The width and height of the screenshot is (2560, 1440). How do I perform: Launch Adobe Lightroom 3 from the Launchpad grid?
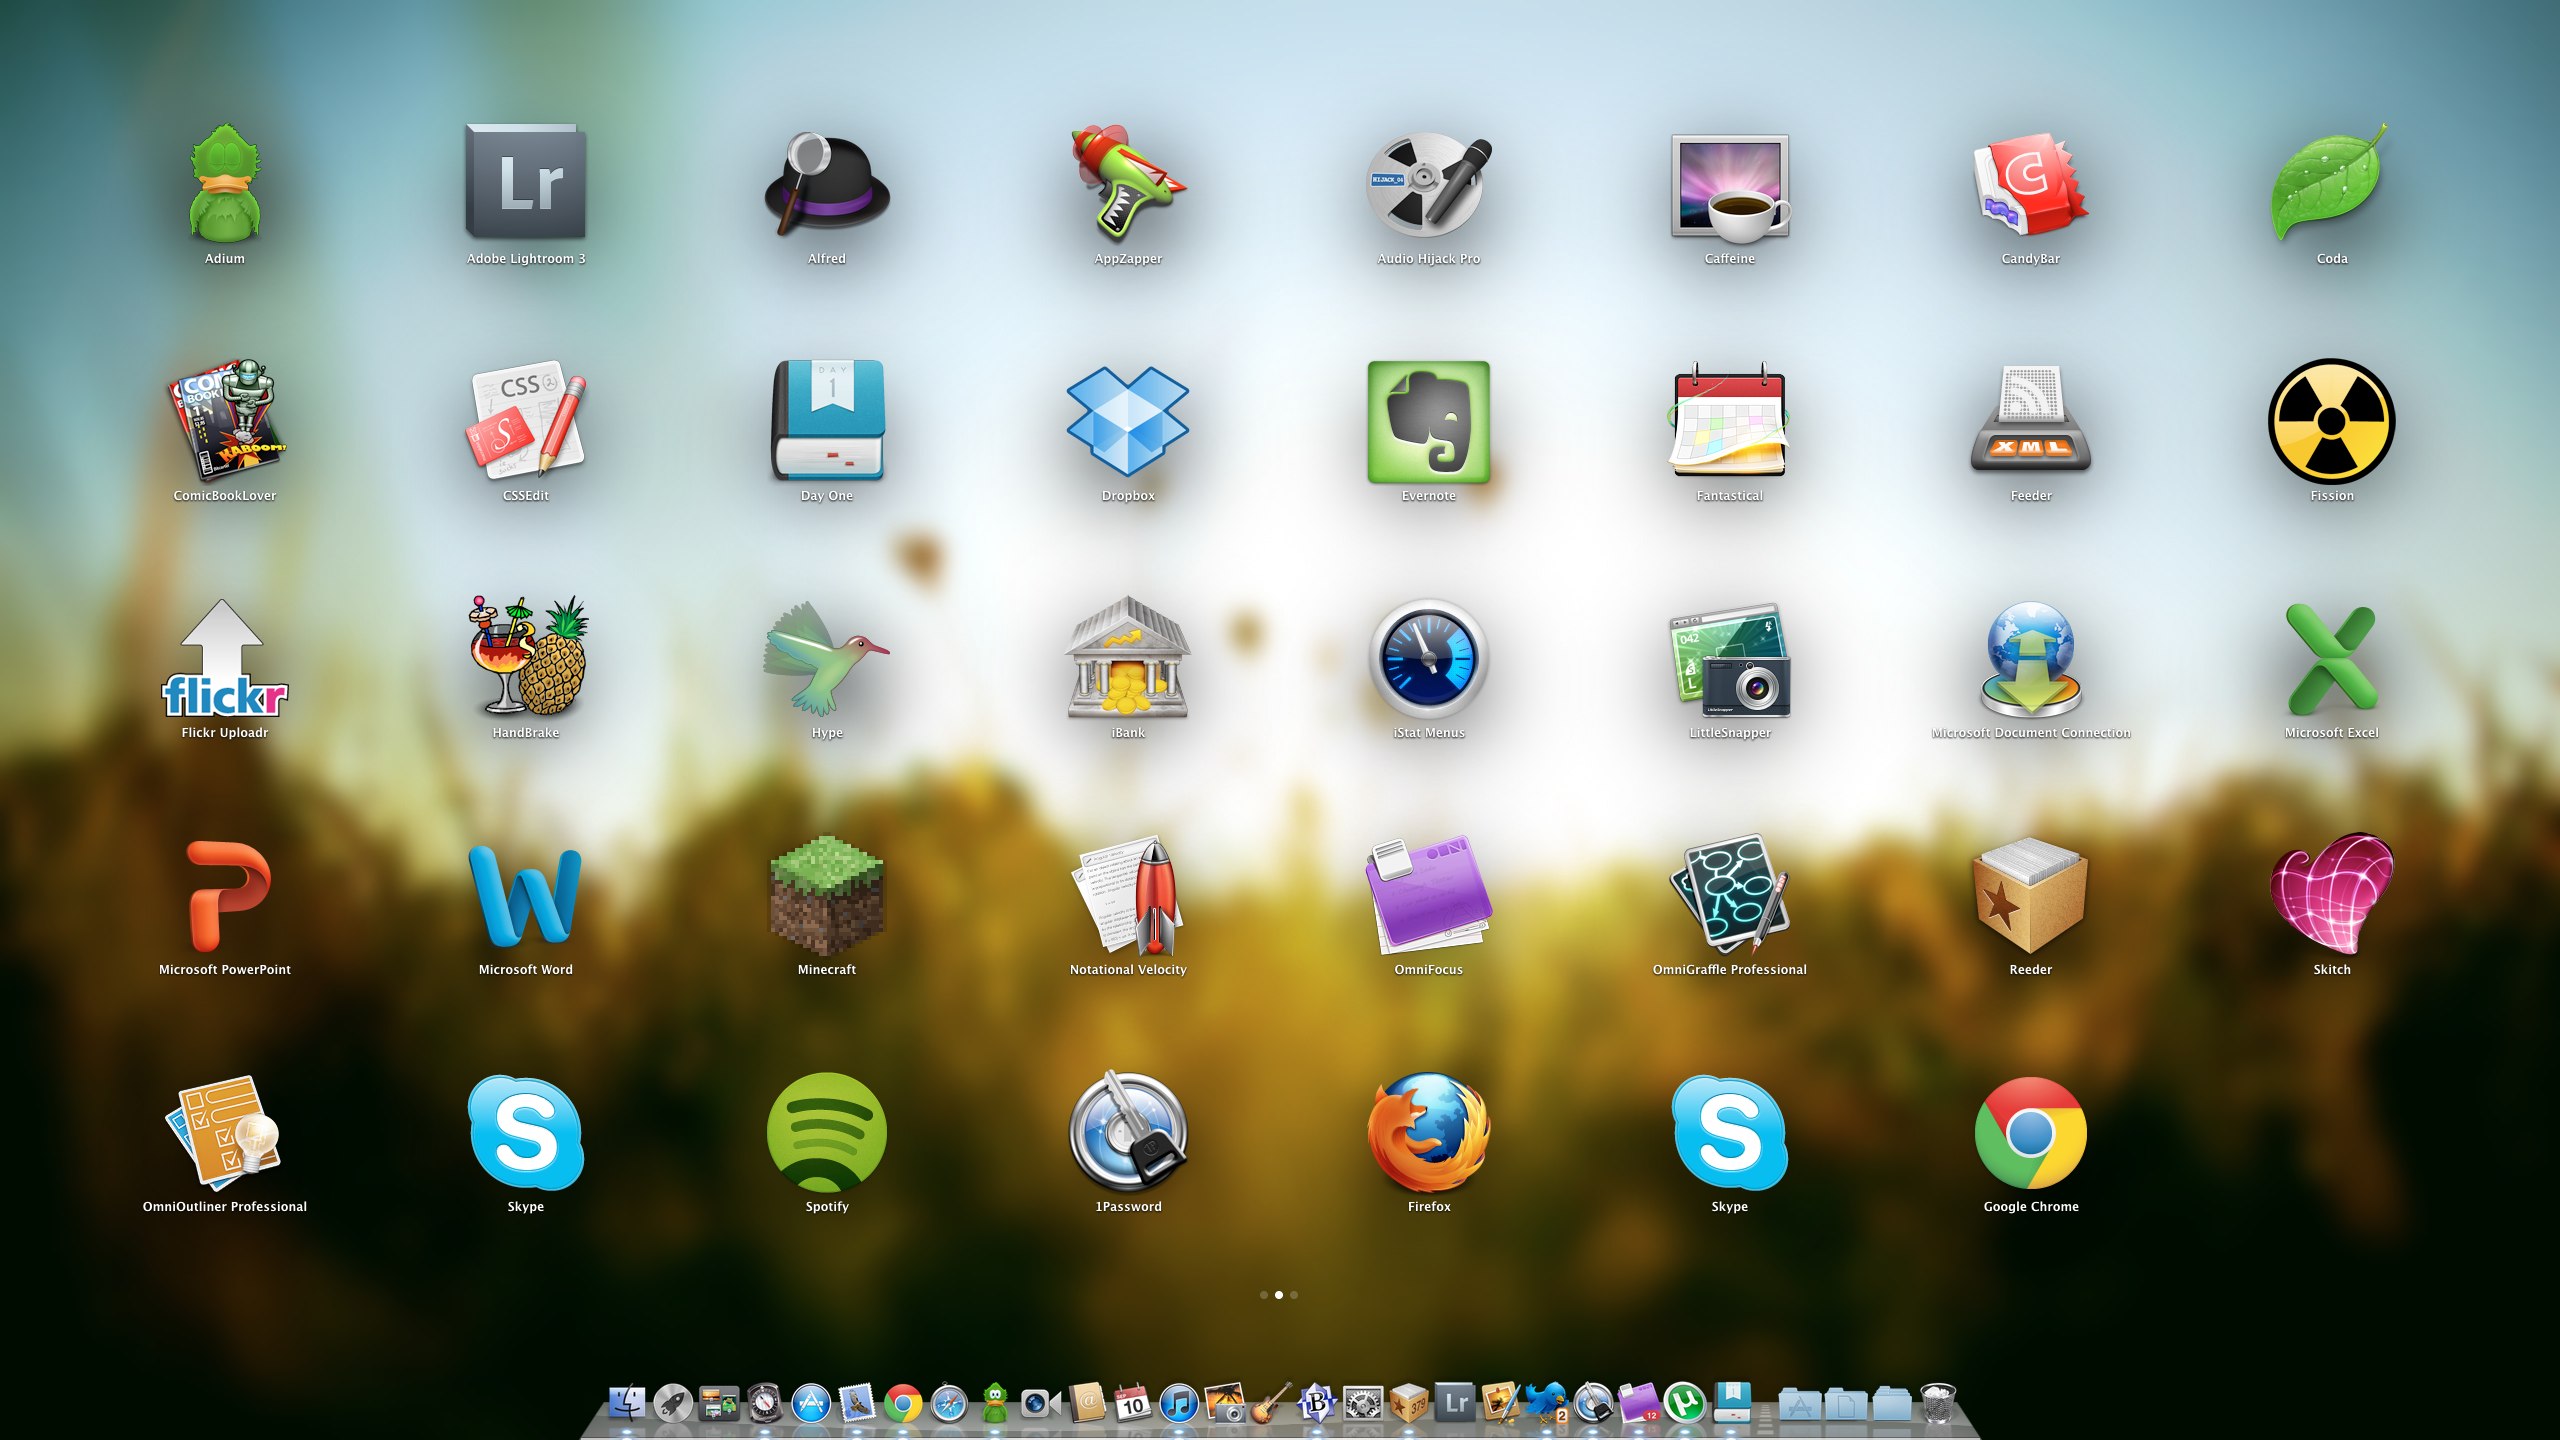click(526, 182)
